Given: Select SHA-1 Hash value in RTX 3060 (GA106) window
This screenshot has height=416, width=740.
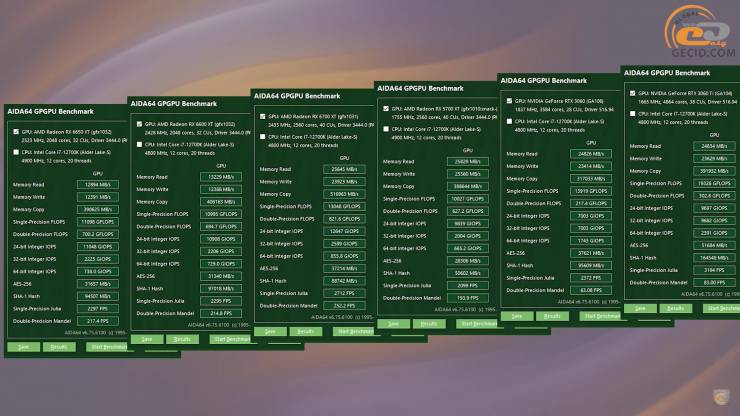Looking at the screenshot, I should [591, 265].
